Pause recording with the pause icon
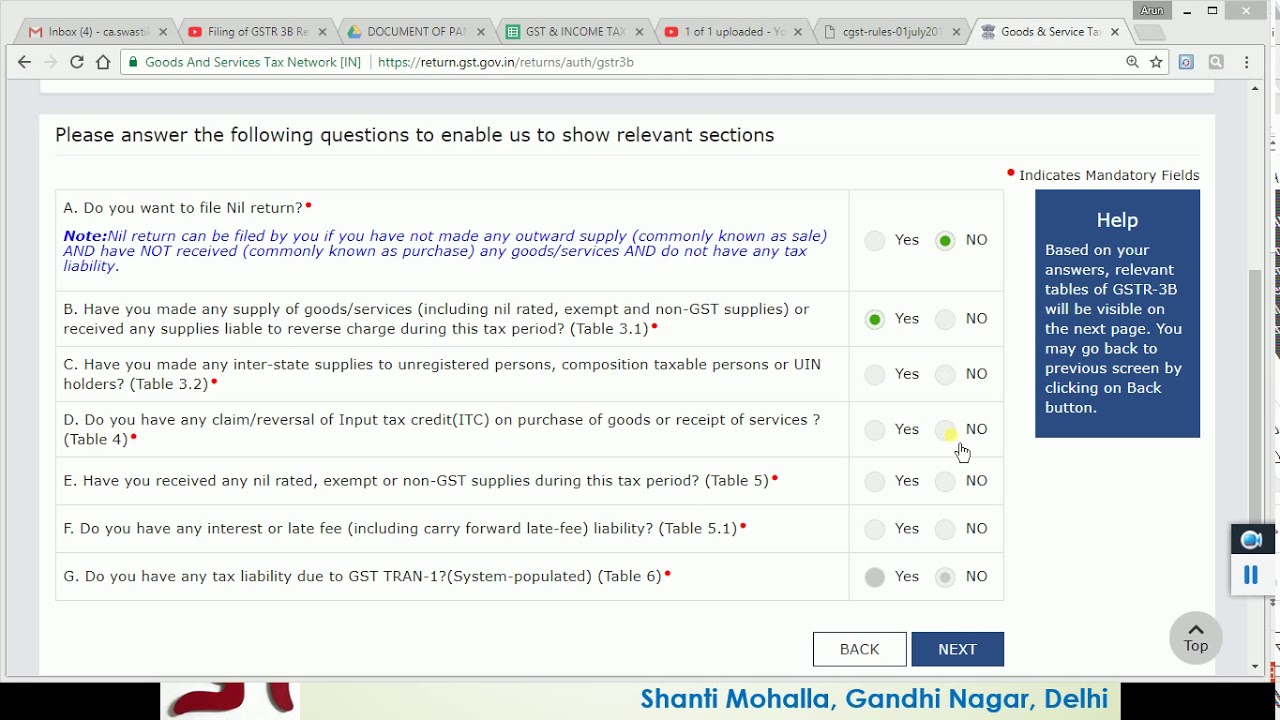 tap(1250, 575)
